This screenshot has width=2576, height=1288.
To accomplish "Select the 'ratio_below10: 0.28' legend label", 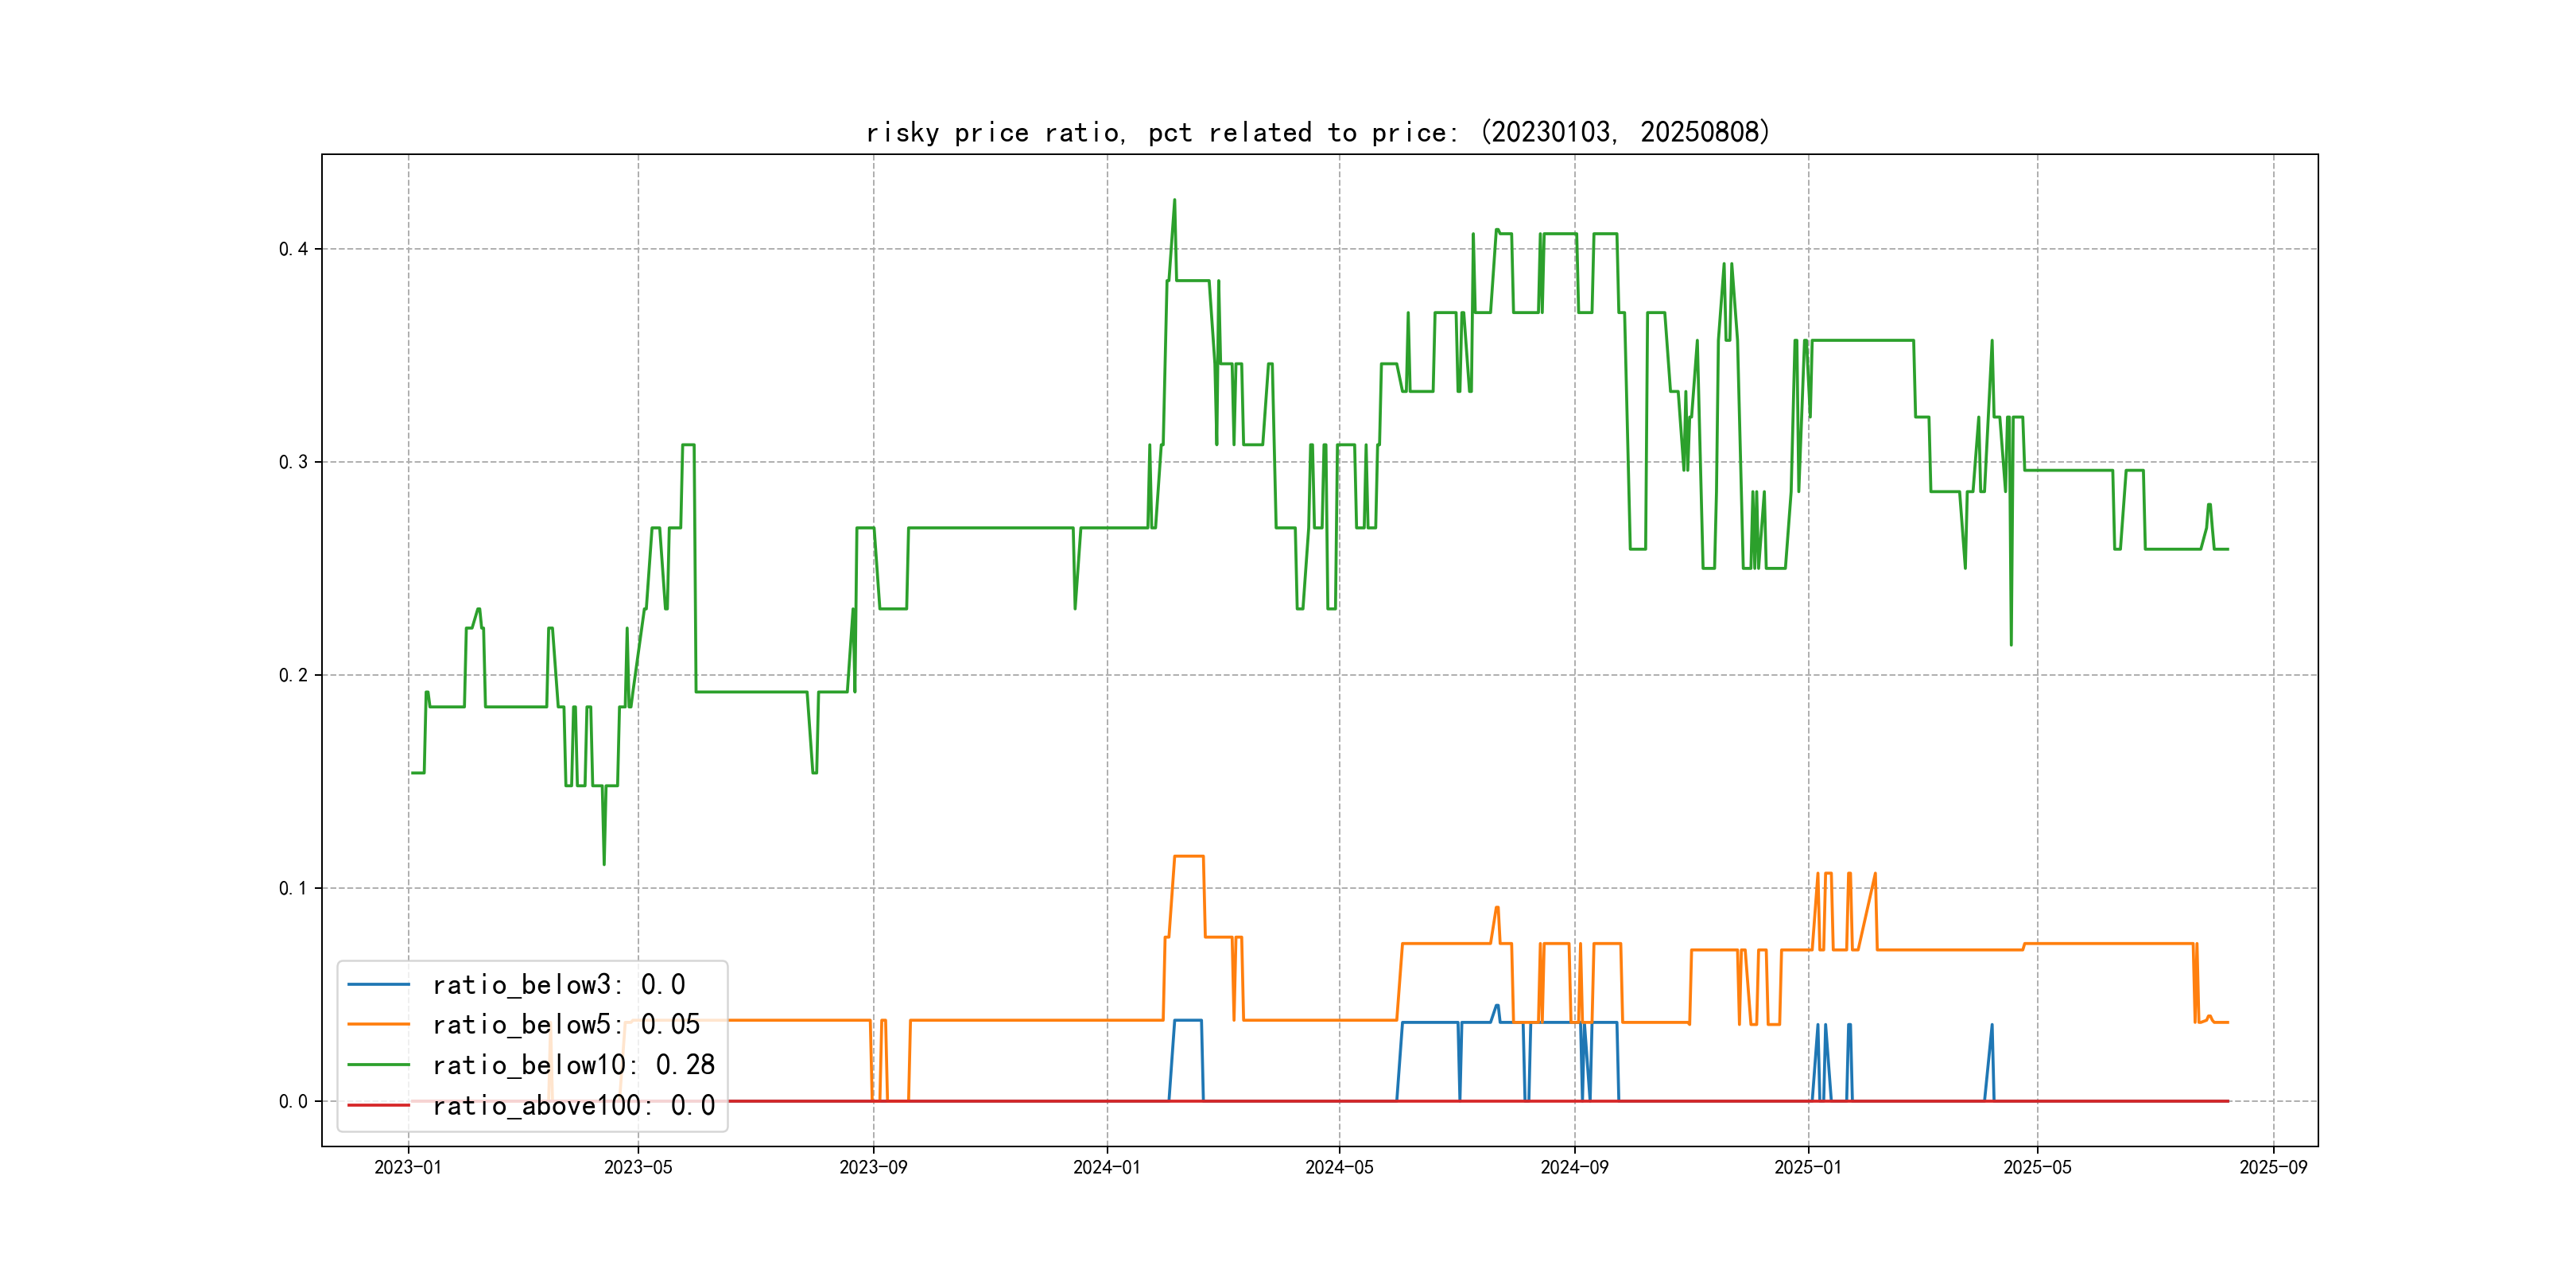I will (573, 1065).
